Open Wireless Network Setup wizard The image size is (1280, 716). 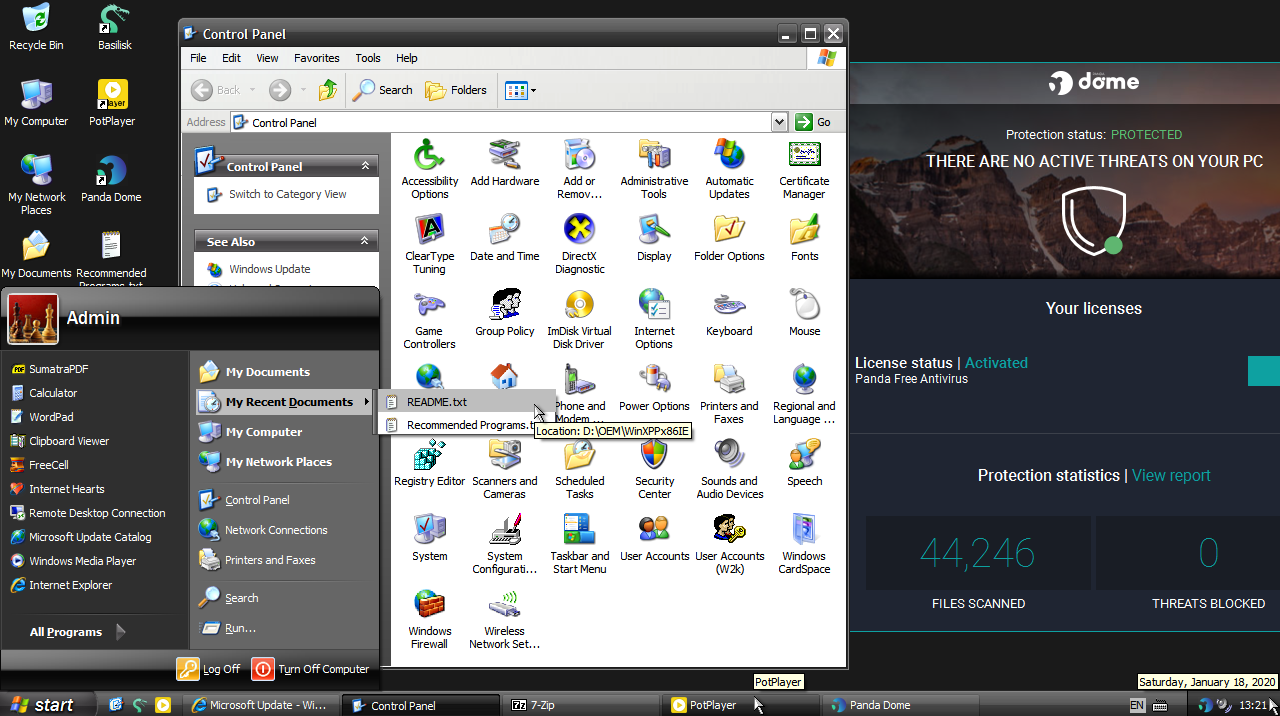(504, 619)
